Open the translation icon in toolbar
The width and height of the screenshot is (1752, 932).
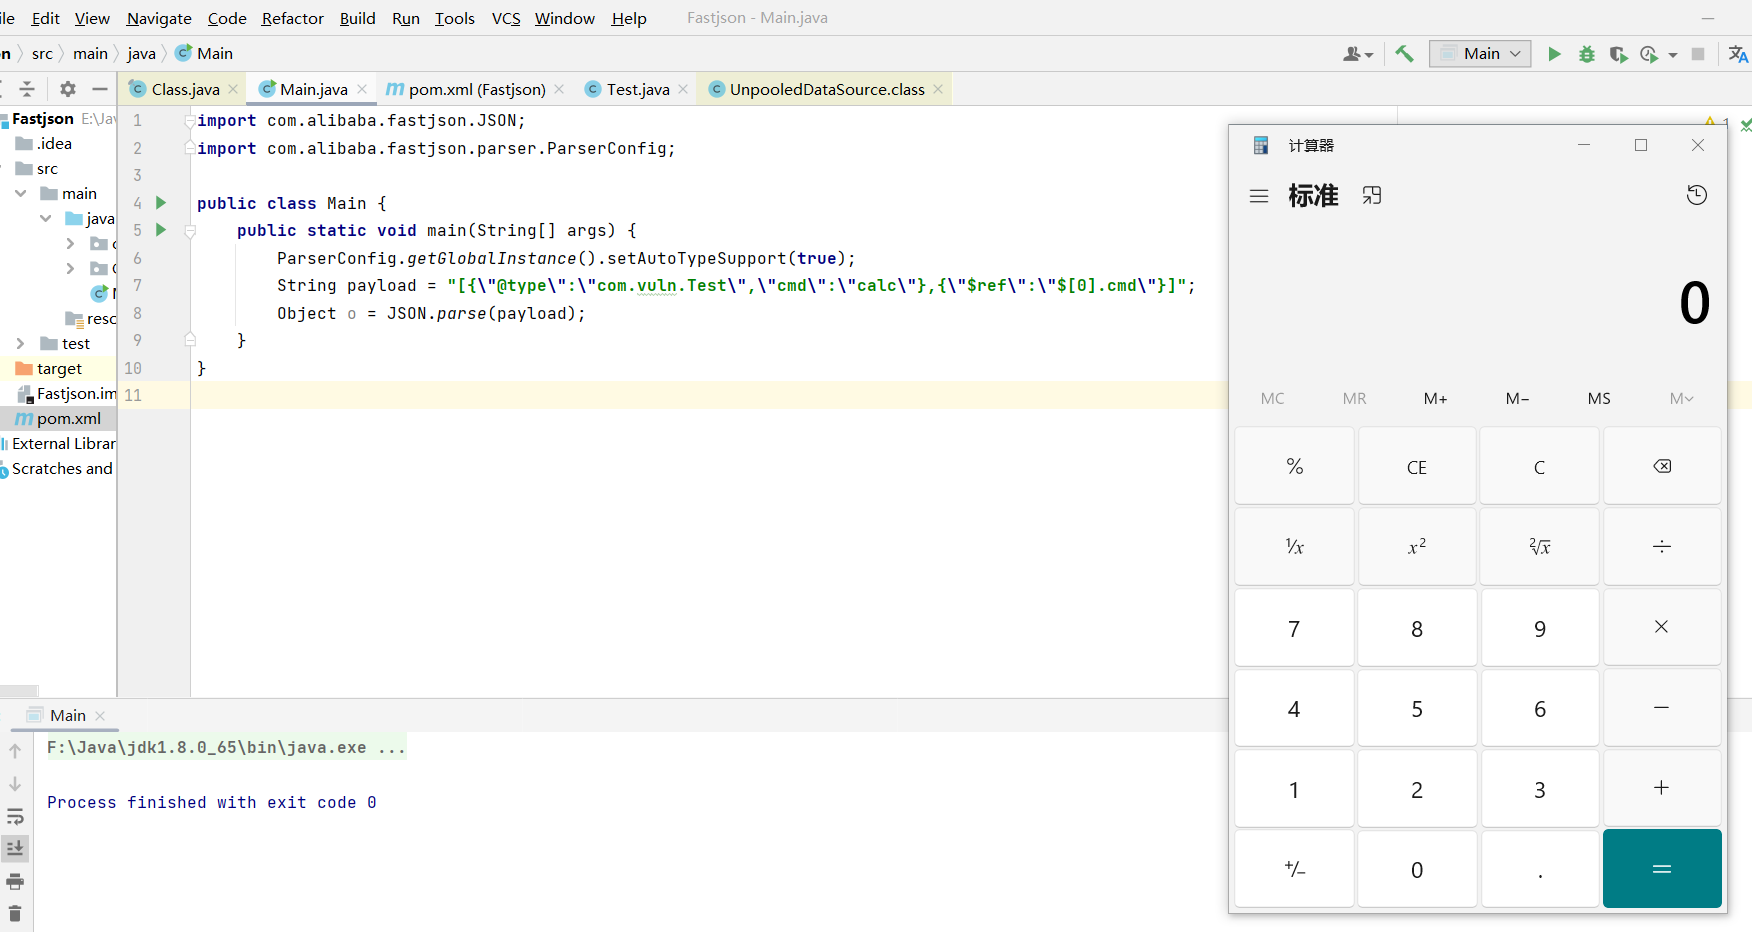click(x=1738, y=54)
